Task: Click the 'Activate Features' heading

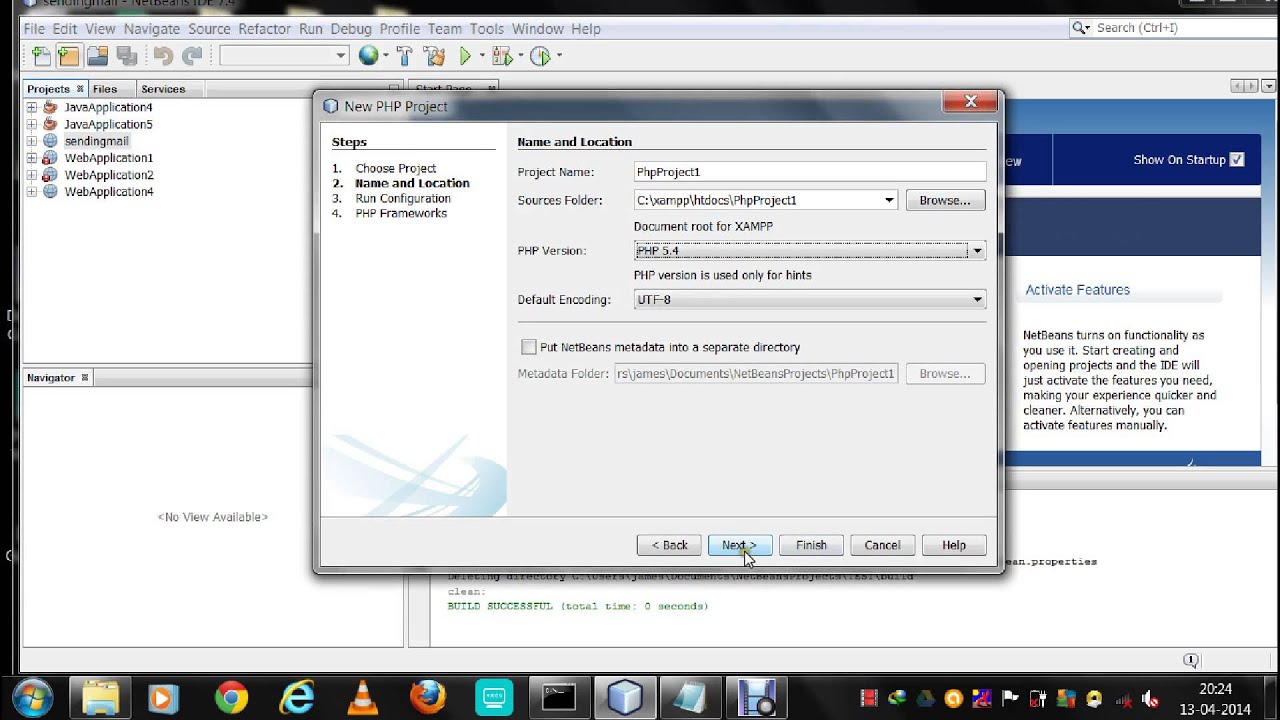Action: [1077, 290]
